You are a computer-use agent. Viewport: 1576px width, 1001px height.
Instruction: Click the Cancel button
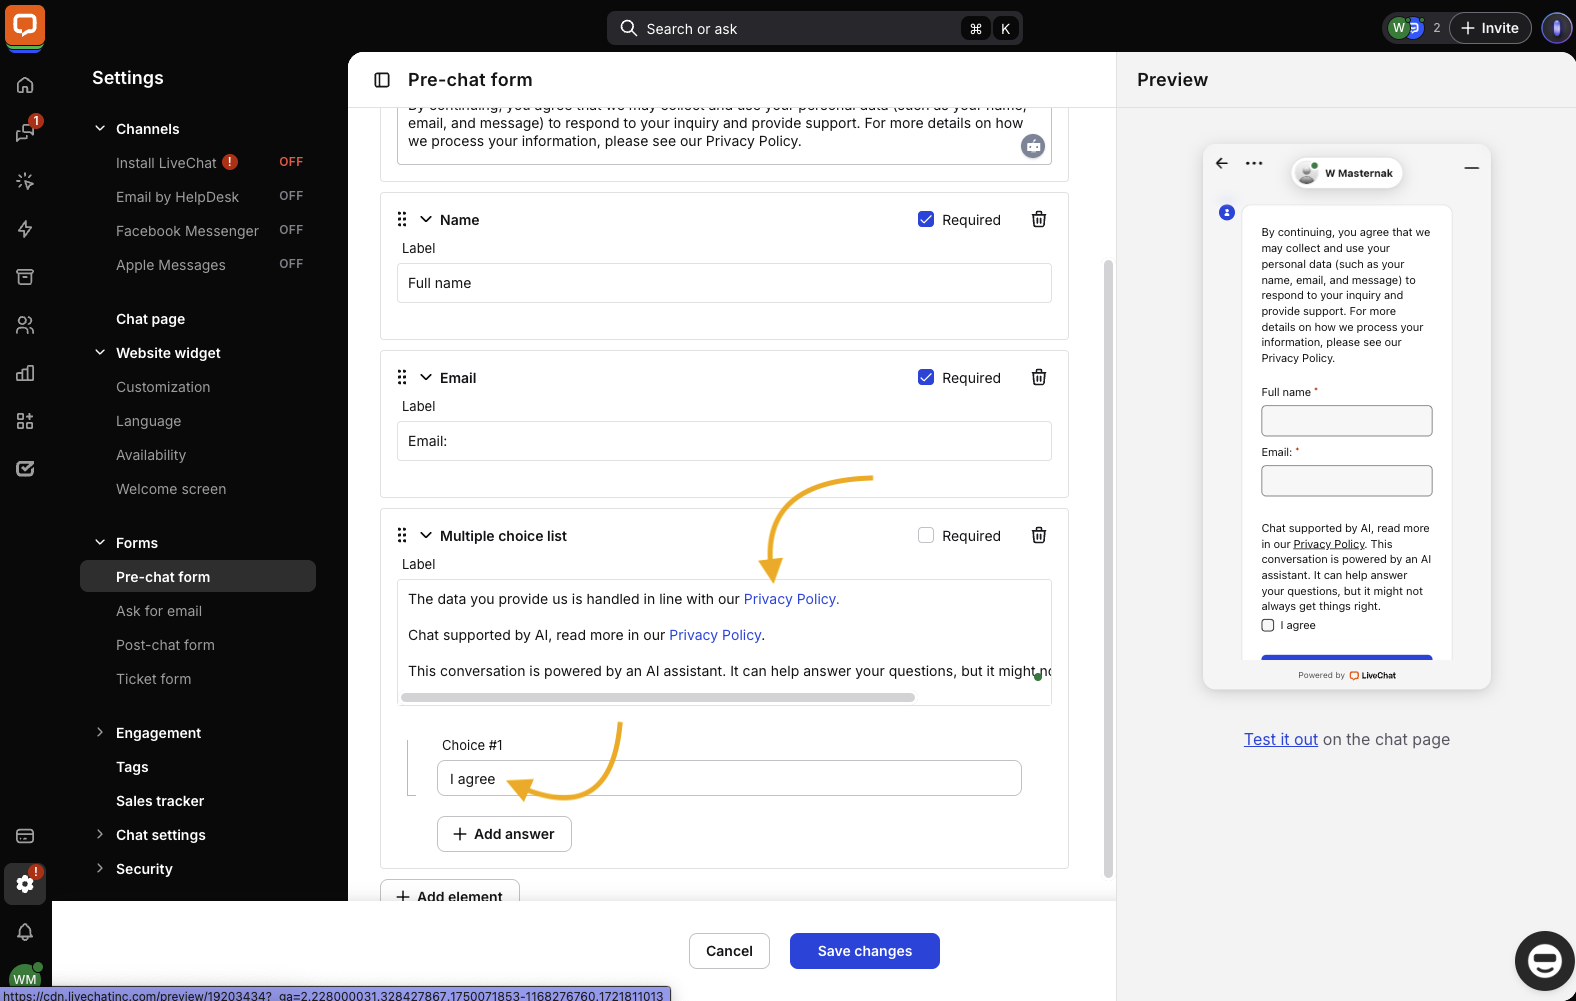coord(729,951)
